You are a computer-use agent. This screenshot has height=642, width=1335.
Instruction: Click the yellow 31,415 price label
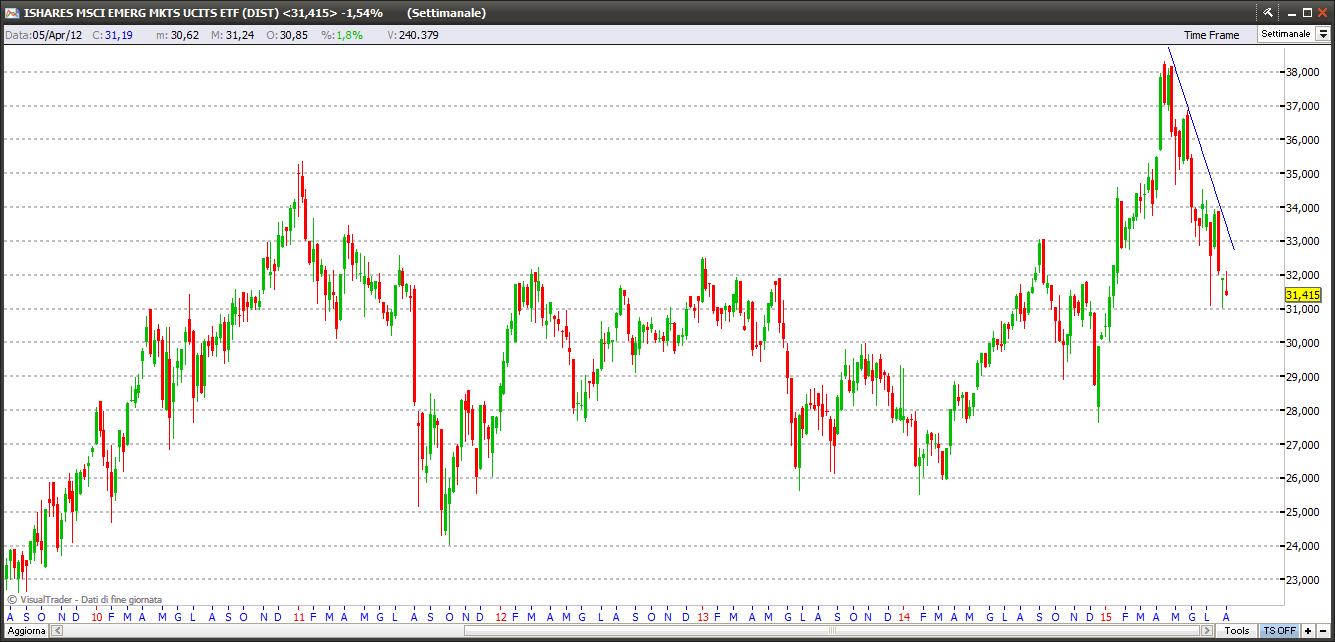tap(1302, 295)
